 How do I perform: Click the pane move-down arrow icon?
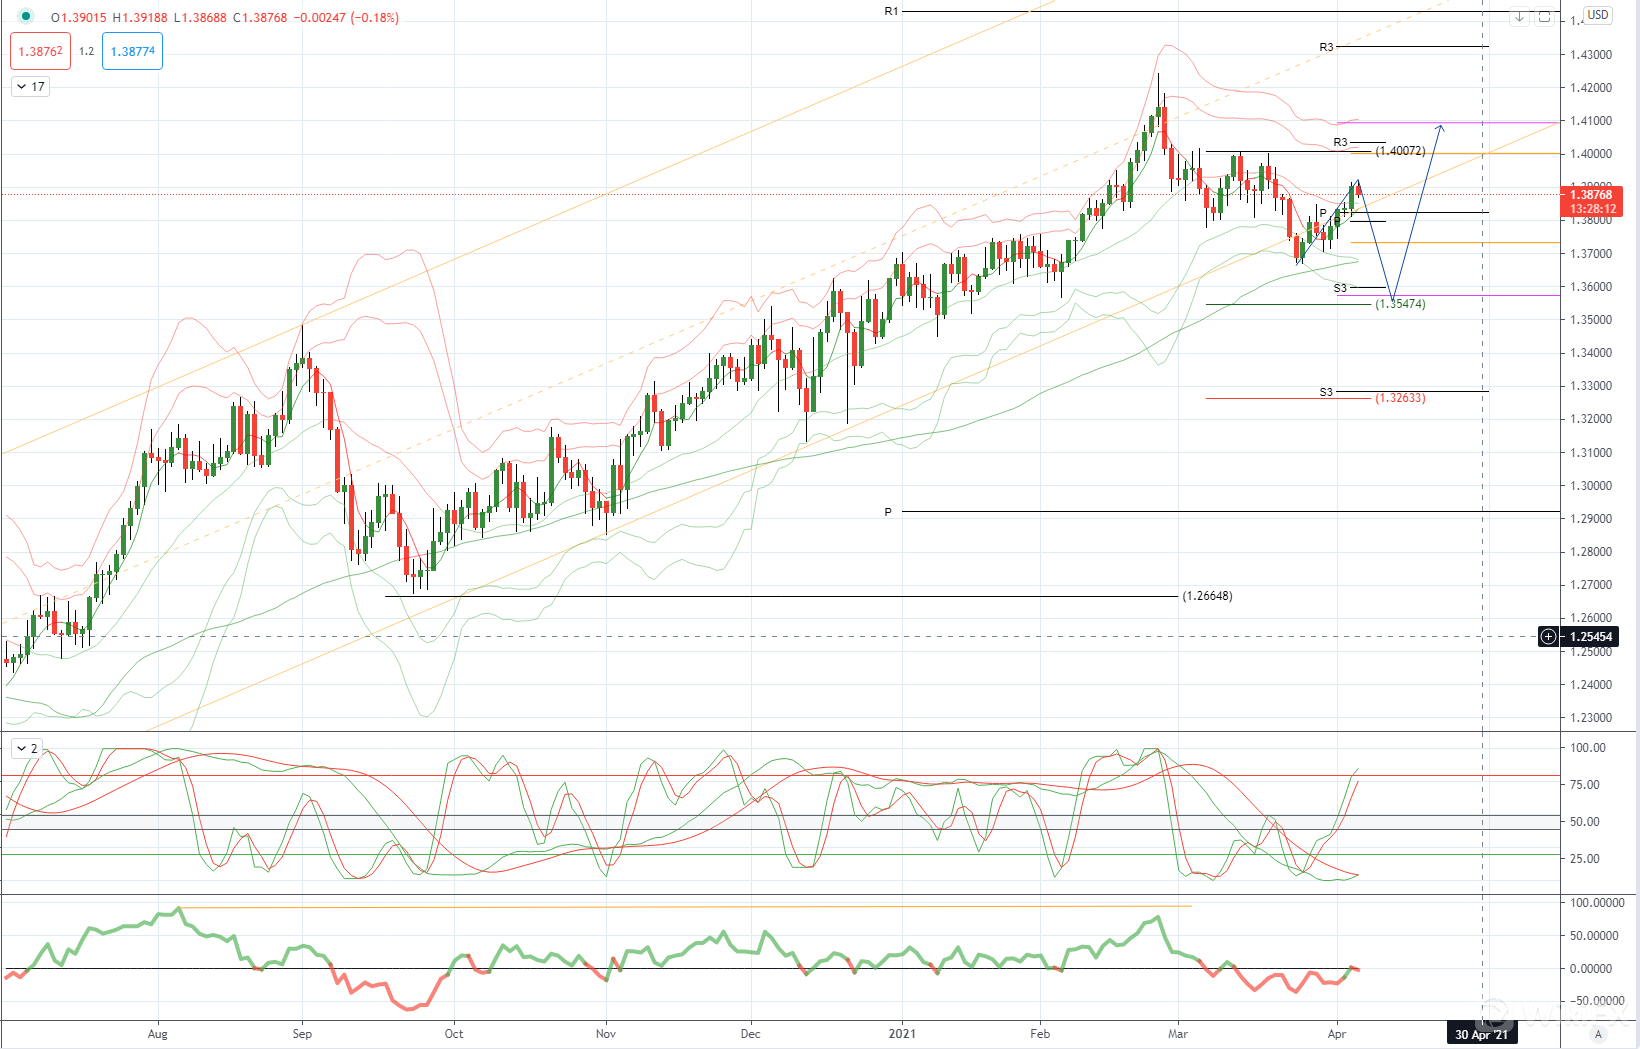1519,16
